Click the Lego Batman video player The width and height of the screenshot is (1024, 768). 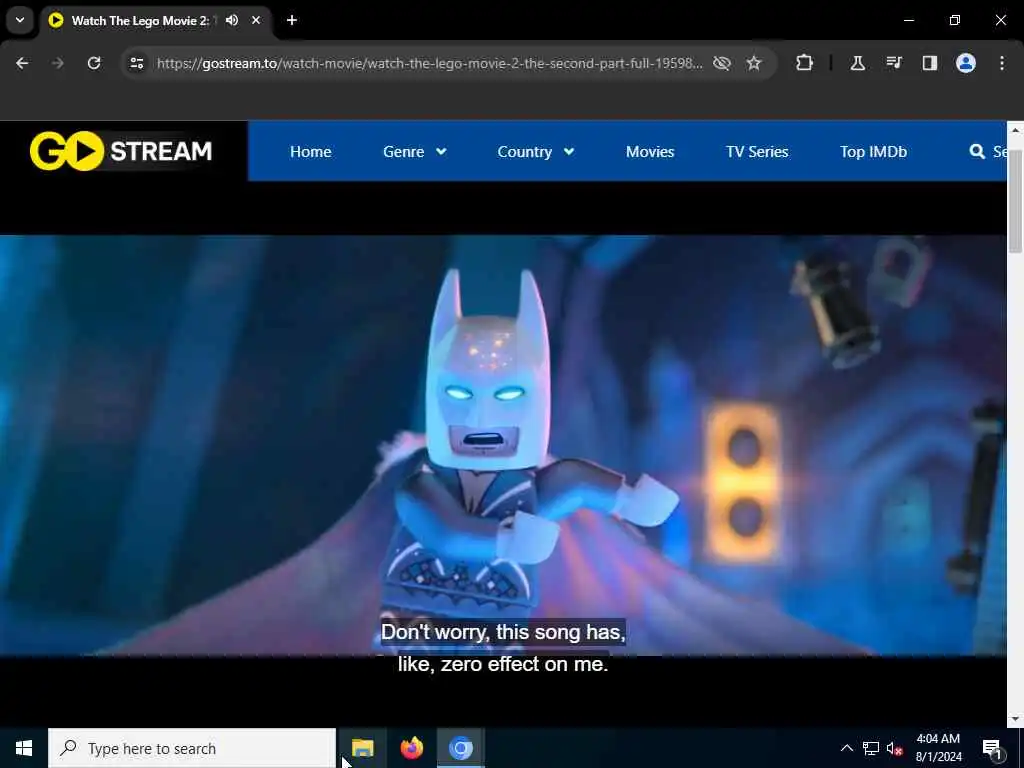(503, 445)
